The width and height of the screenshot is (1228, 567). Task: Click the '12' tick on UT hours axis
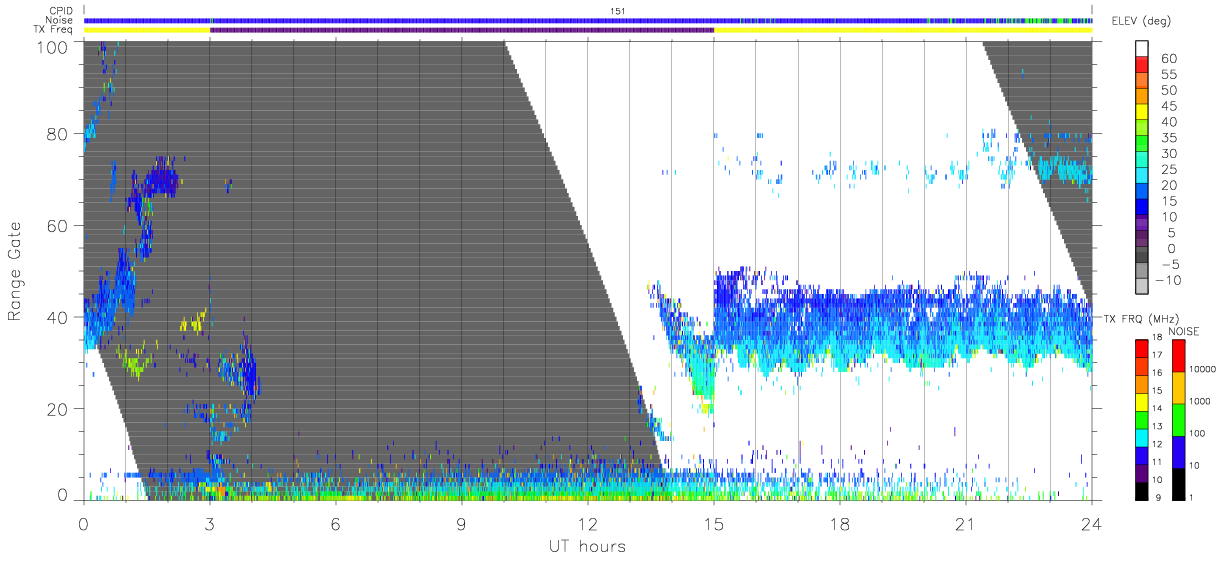(587, 523)
